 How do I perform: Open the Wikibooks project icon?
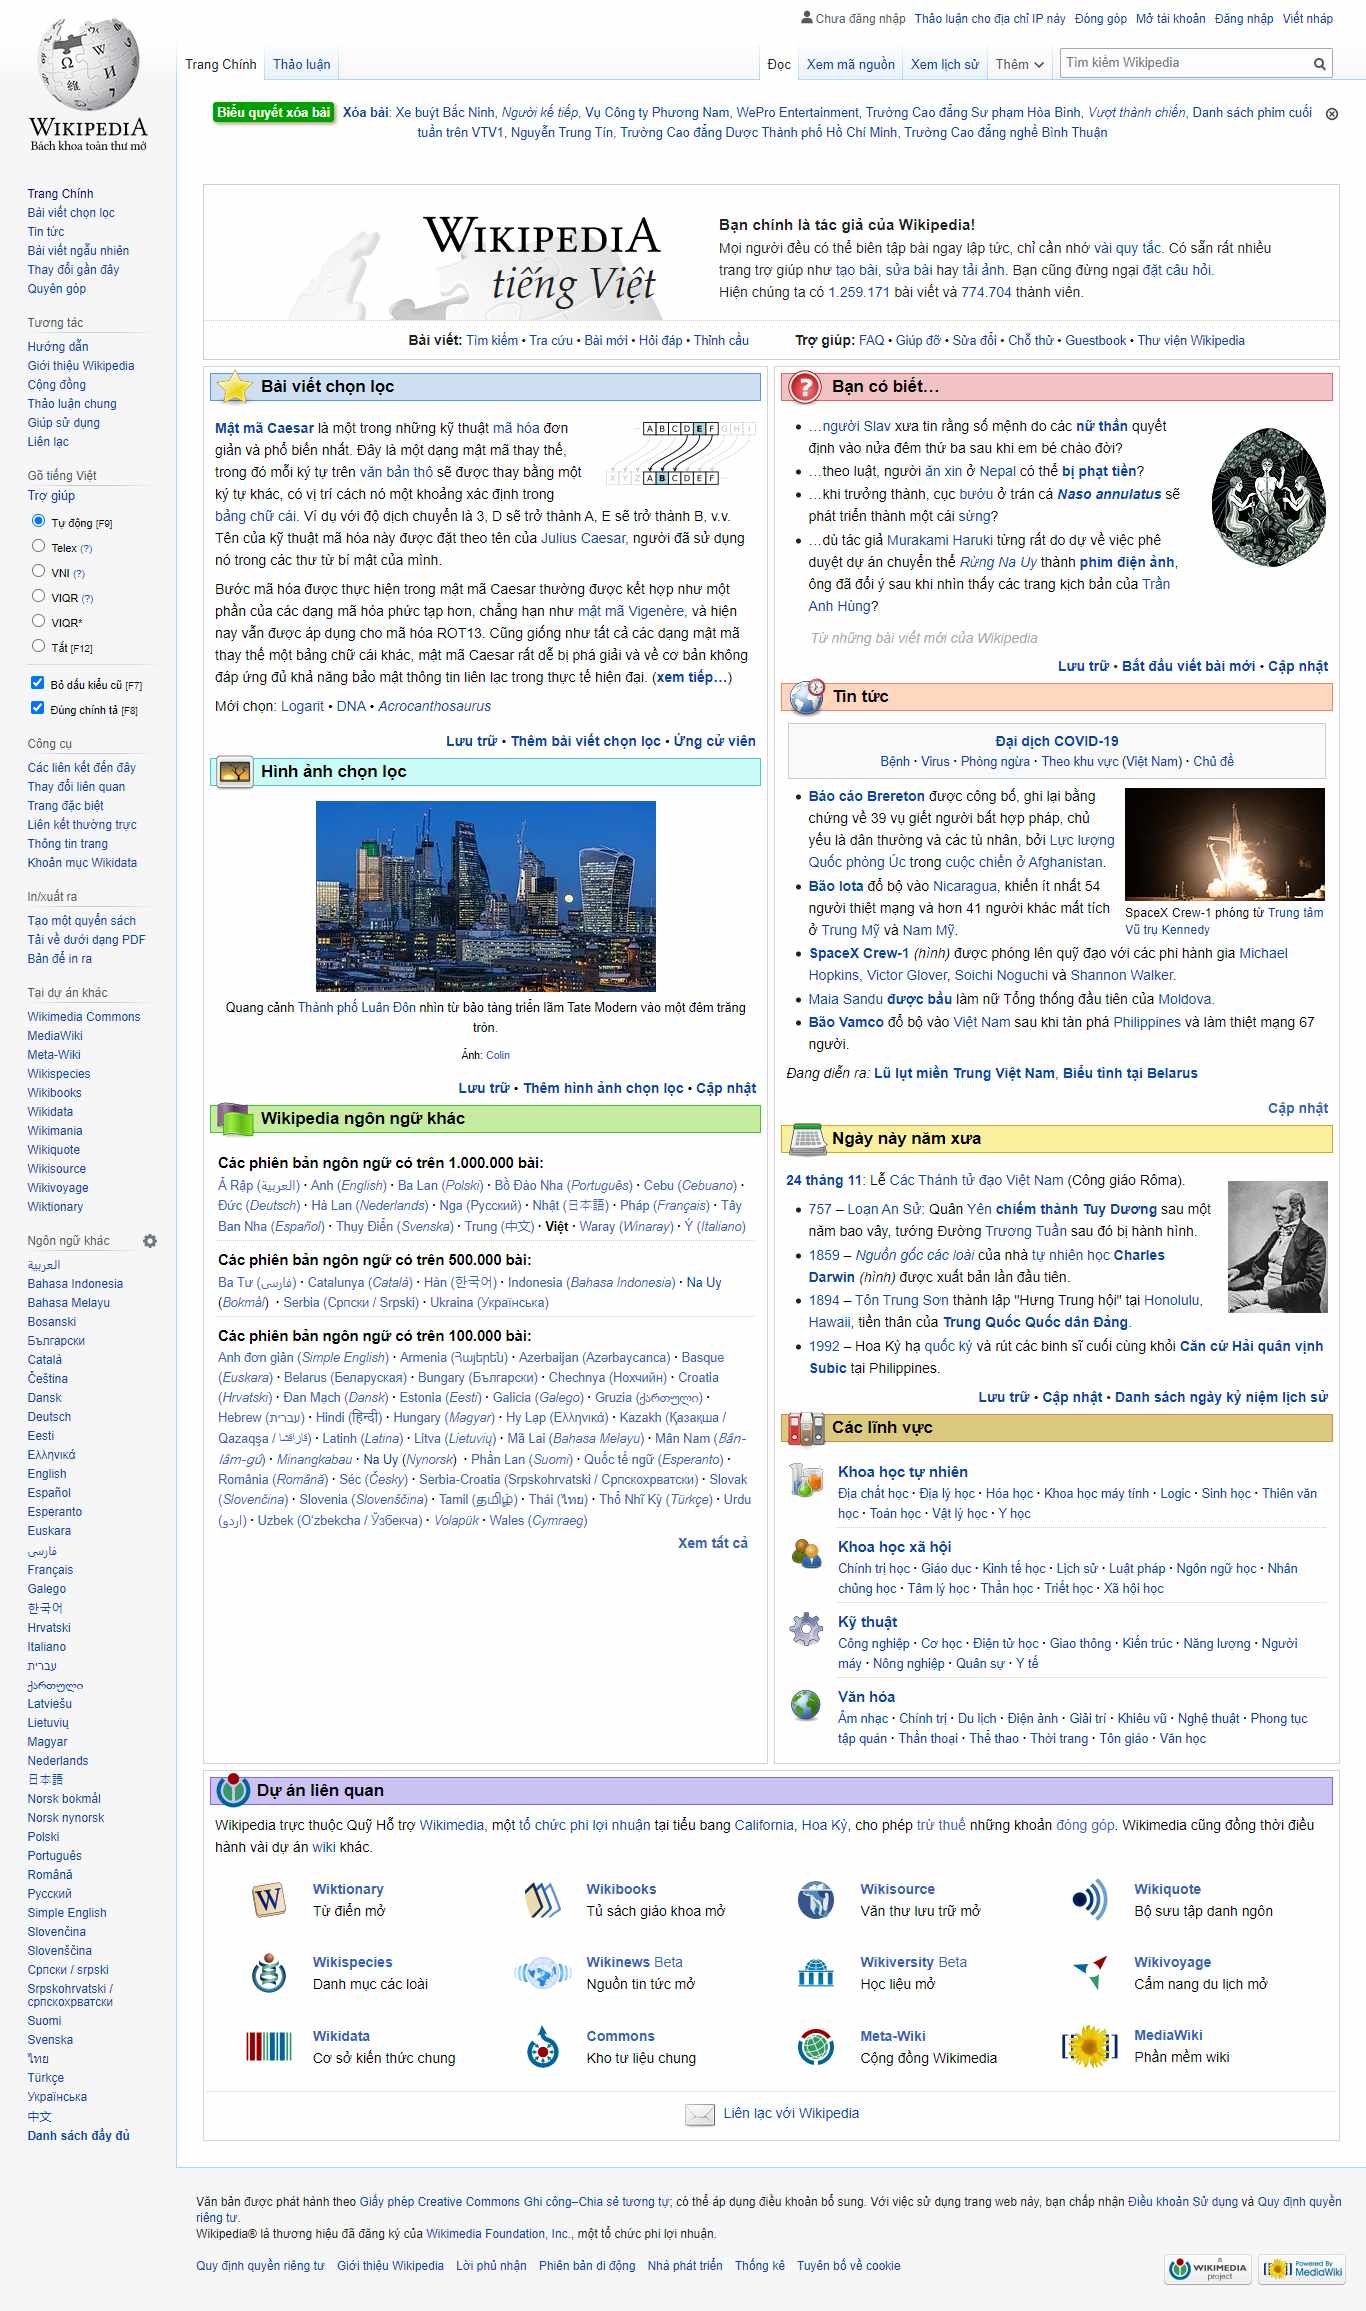point(542,1900)
